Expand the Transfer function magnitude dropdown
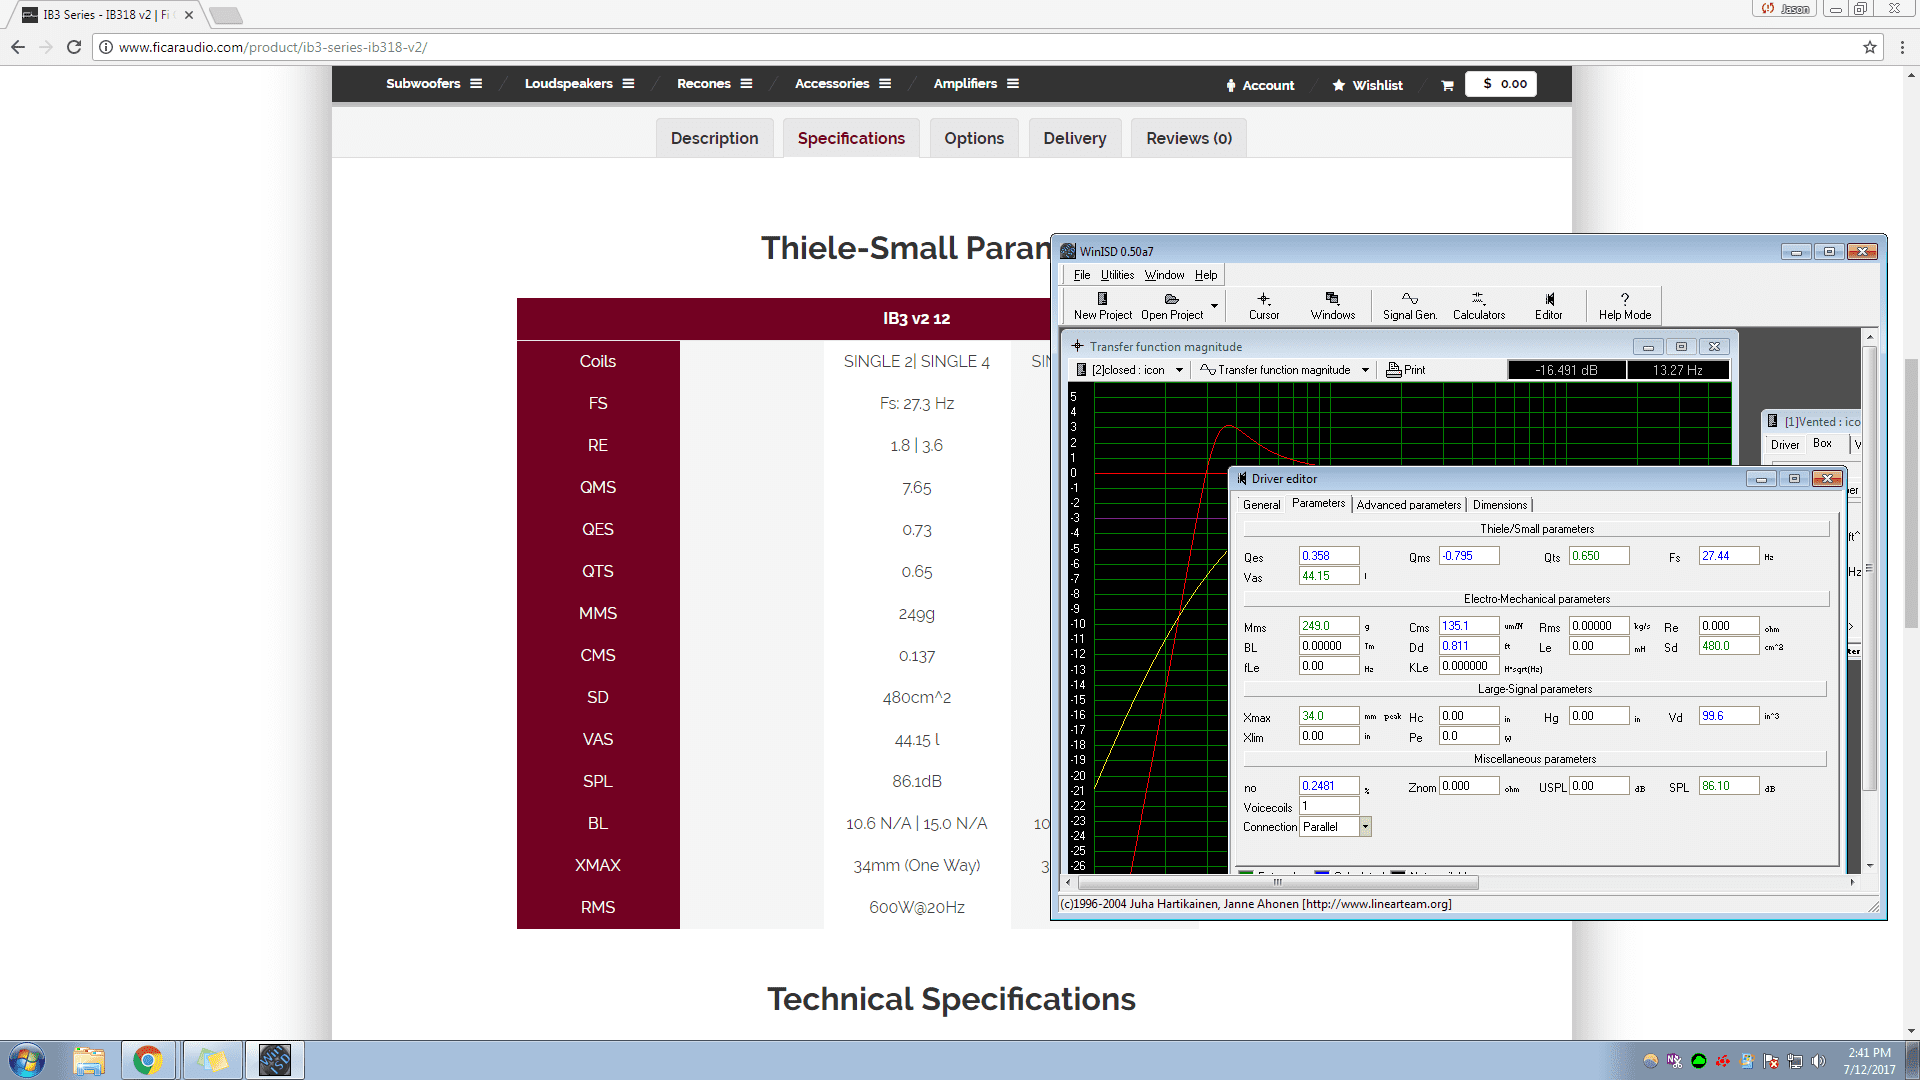1920x1080 pixels. [1365, 370]
